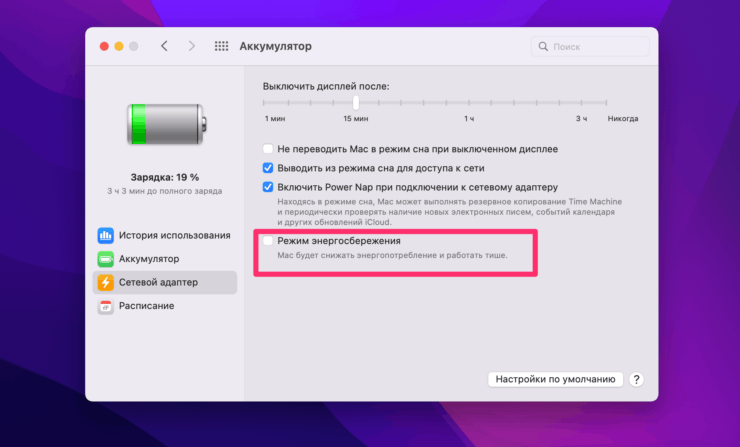The image size is (740, 447).
Task: Select the Сетевой адаптер lightning icon
Action: click(x=105, y=282)
